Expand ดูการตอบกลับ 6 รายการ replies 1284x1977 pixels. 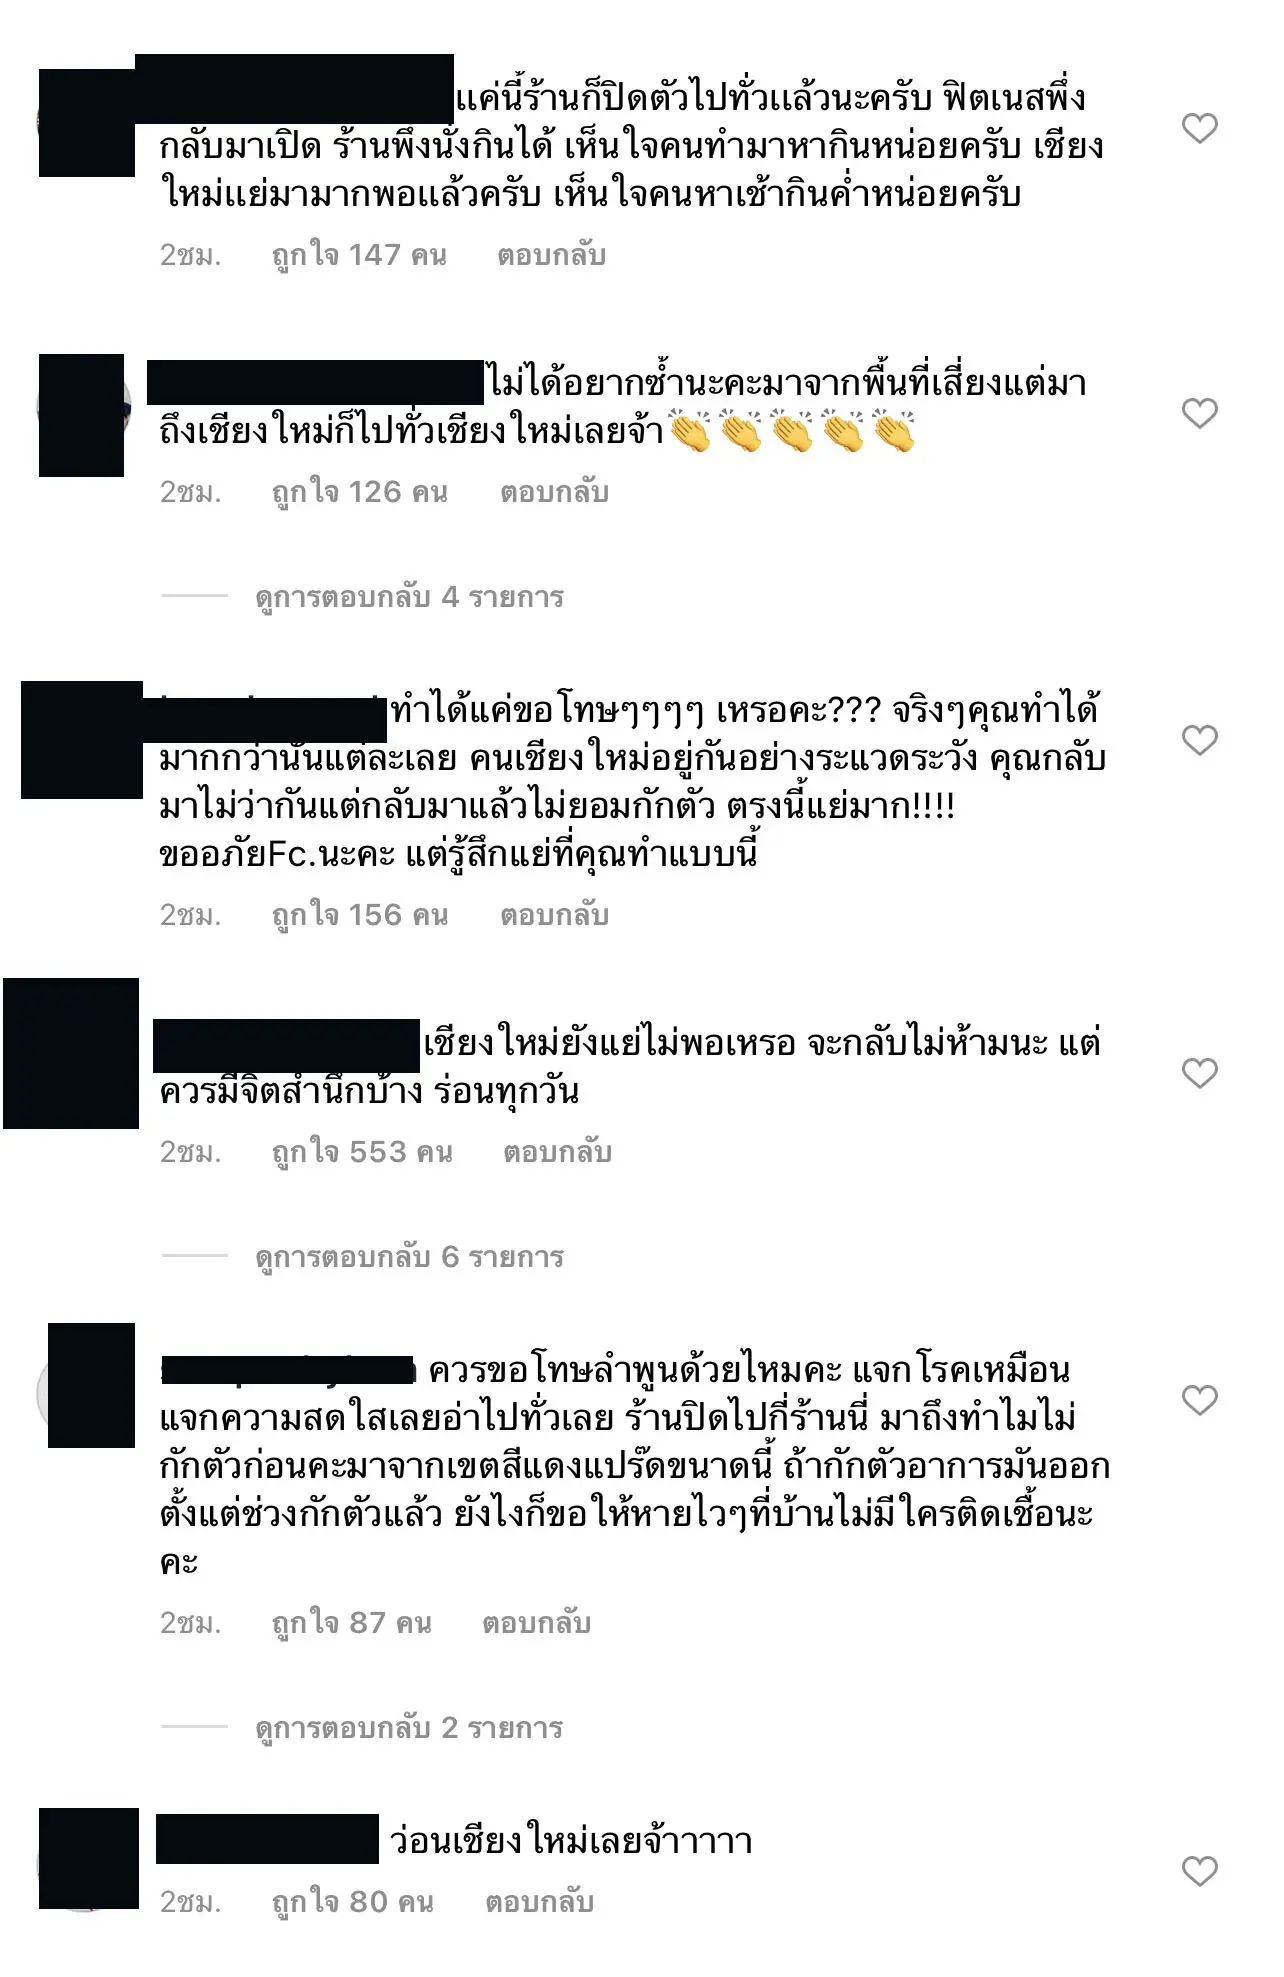pos(409,1257)
